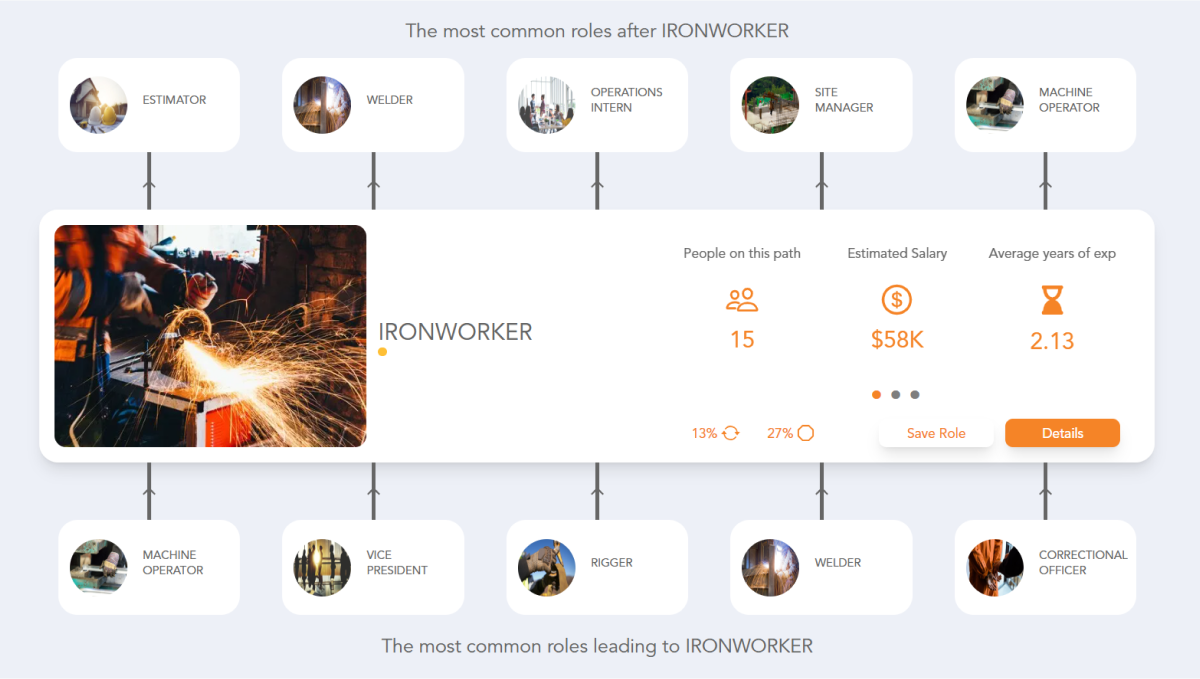This screenshot has height=679, width=1200.
Task: Click the yellow status dot under IRONWORKER
Action: pos(382,352)
